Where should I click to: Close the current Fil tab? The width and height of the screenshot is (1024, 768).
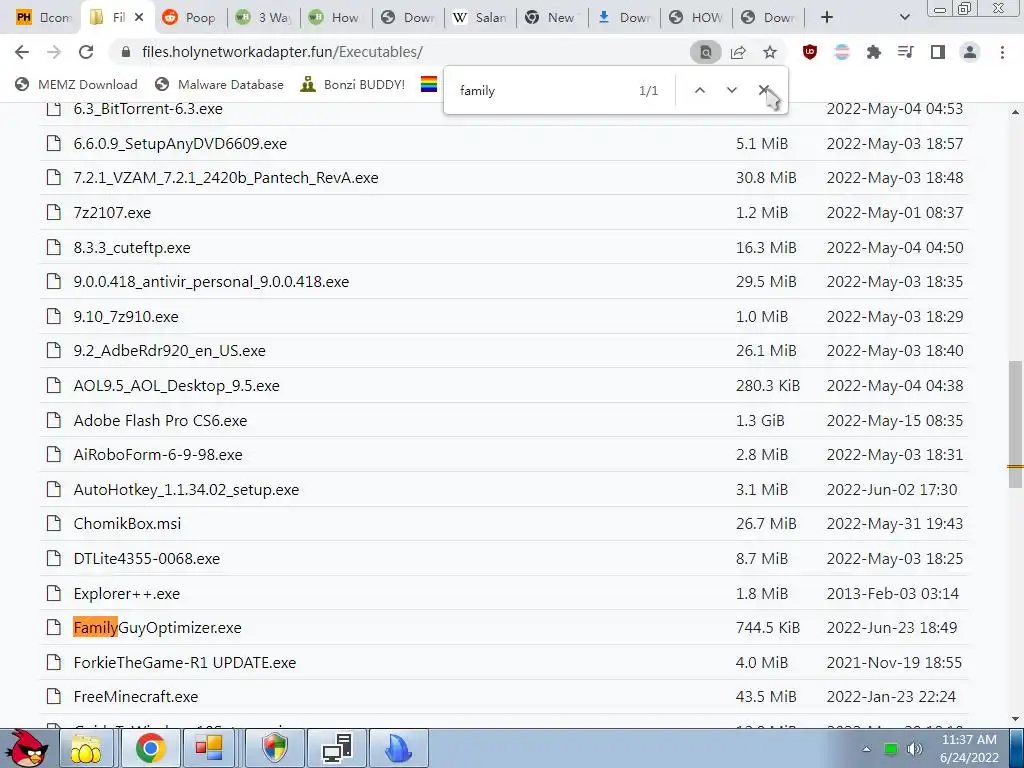click(139, 18)
